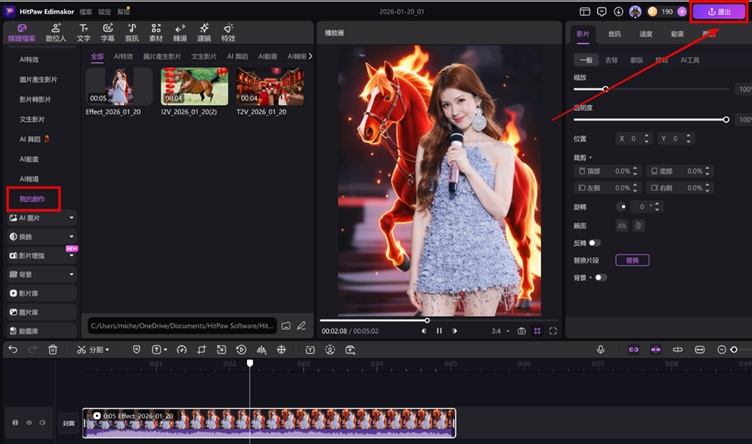Click the 匯出 export button

718,12
